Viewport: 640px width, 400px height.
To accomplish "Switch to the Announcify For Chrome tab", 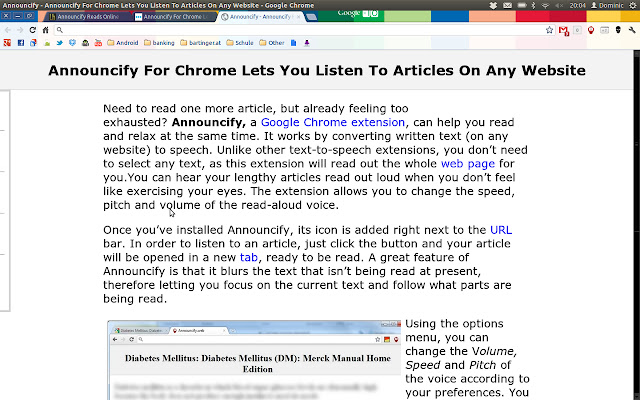I will (x=173, y=17).
